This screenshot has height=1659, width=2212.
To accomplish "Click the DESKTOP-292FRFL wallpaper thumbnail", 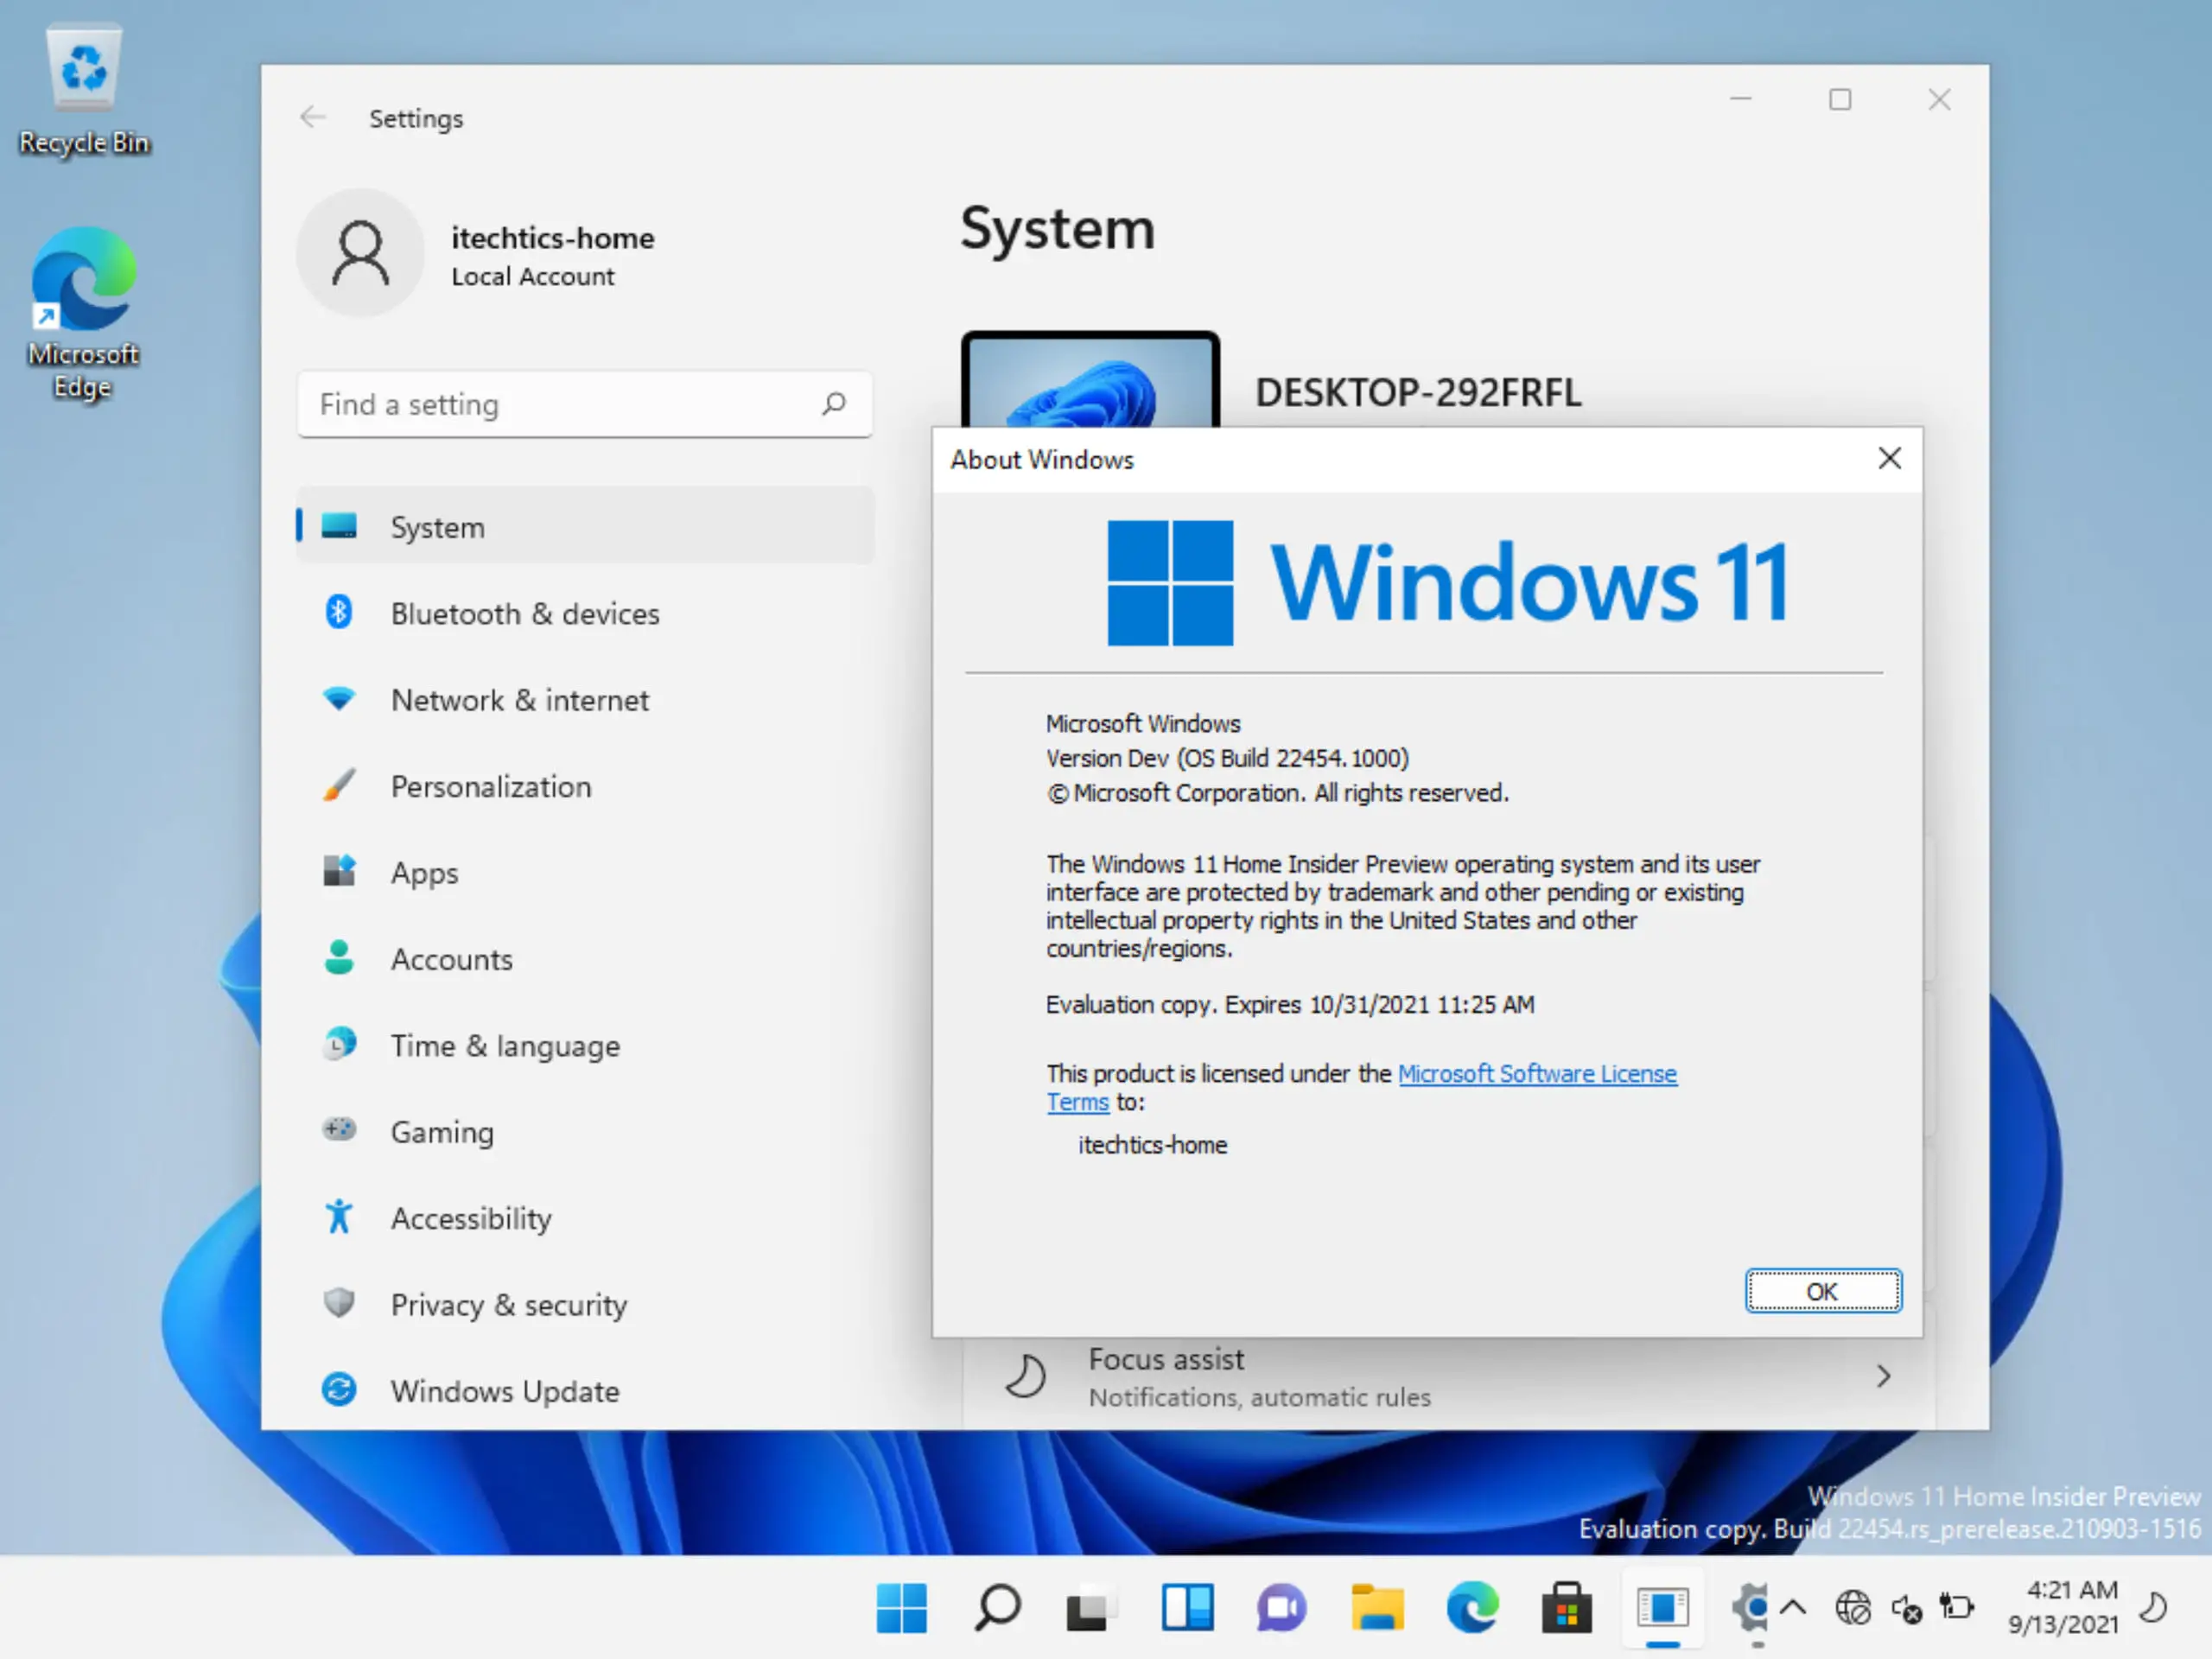I will tap(1090, 380).
